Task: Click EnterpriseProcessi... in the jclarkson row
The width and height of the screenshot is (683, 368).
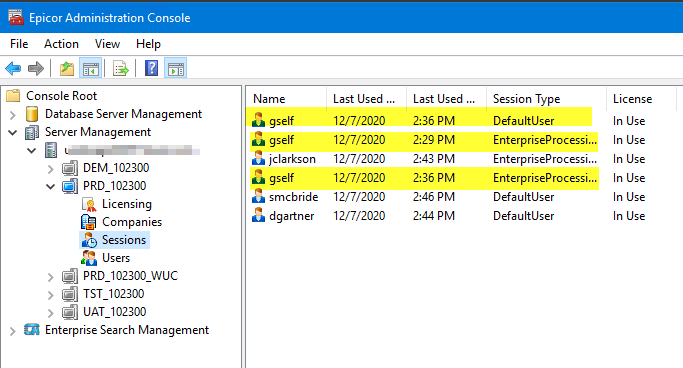Action: 545,159
